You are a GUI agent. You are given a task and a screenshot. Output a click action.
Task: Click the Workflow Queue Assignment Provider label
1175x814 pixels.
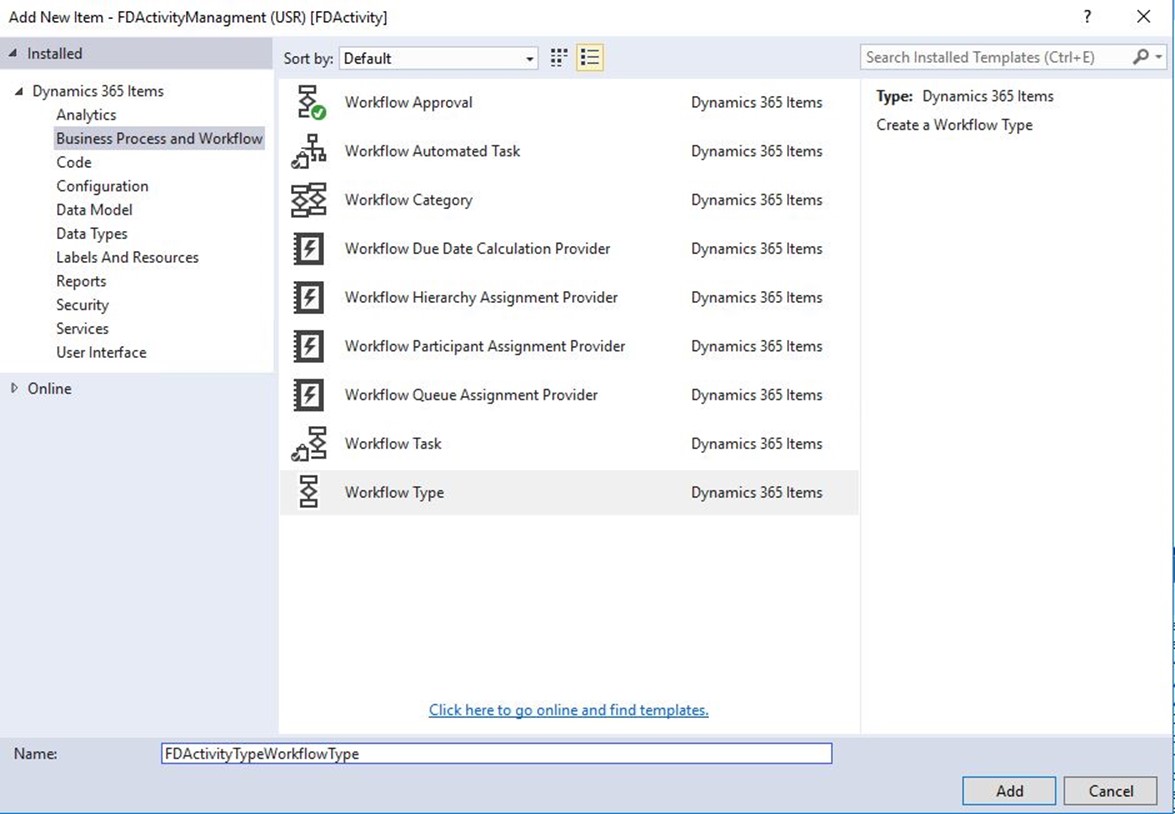click(x=471, y=395)
